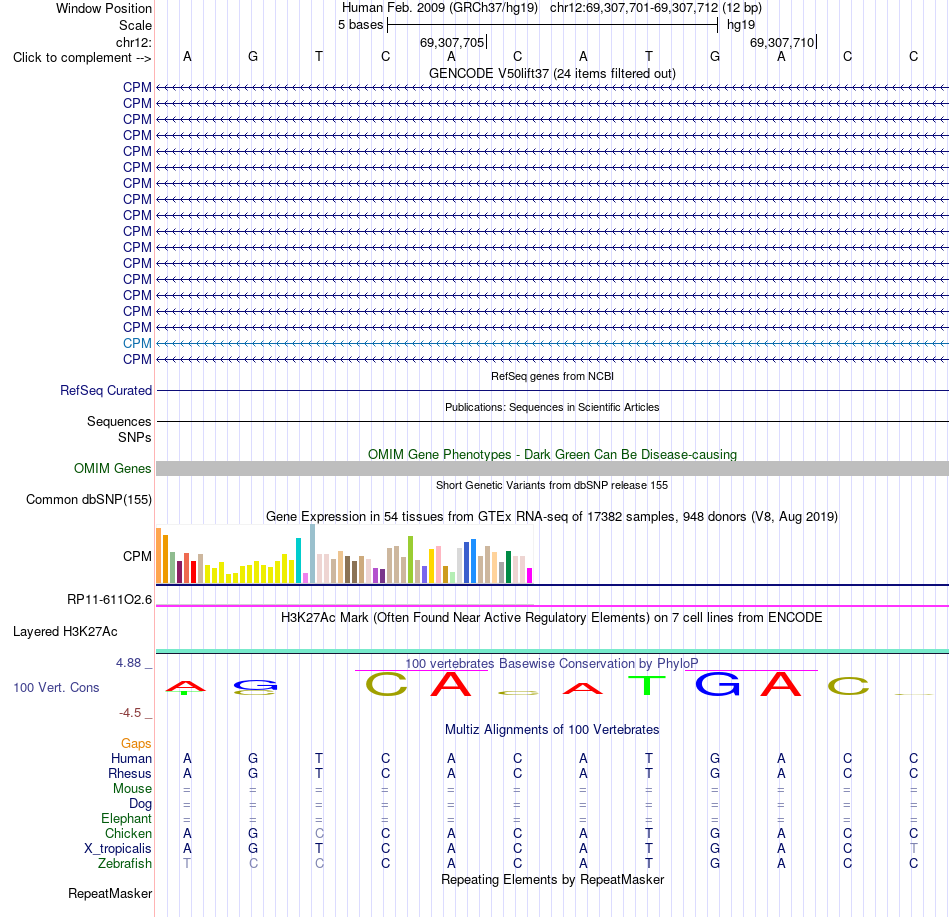Click the T base between A and G in ruler
Screen dimensions: 950x917
tap(649, 57)
